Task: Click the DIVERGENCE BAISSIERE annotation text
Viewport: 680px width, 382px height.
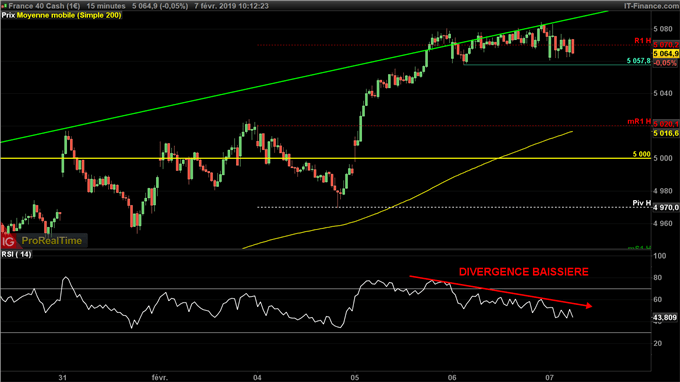Action: [x=523, y=272]
